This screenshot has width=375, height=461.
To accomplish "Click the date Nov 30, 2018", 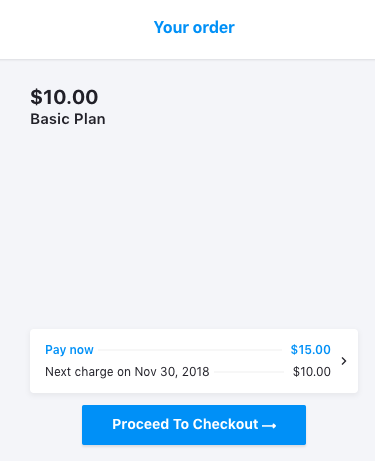I will [x=172, y=372].
